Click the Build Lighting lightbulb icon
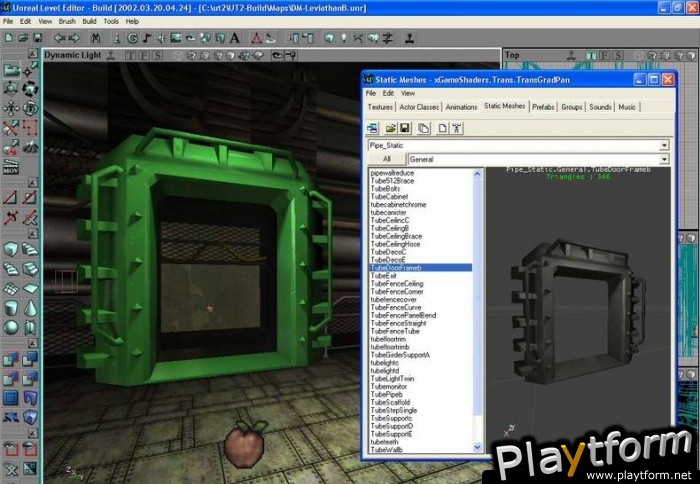The width and height of the screenshot is (700, 484). [344, 38]
